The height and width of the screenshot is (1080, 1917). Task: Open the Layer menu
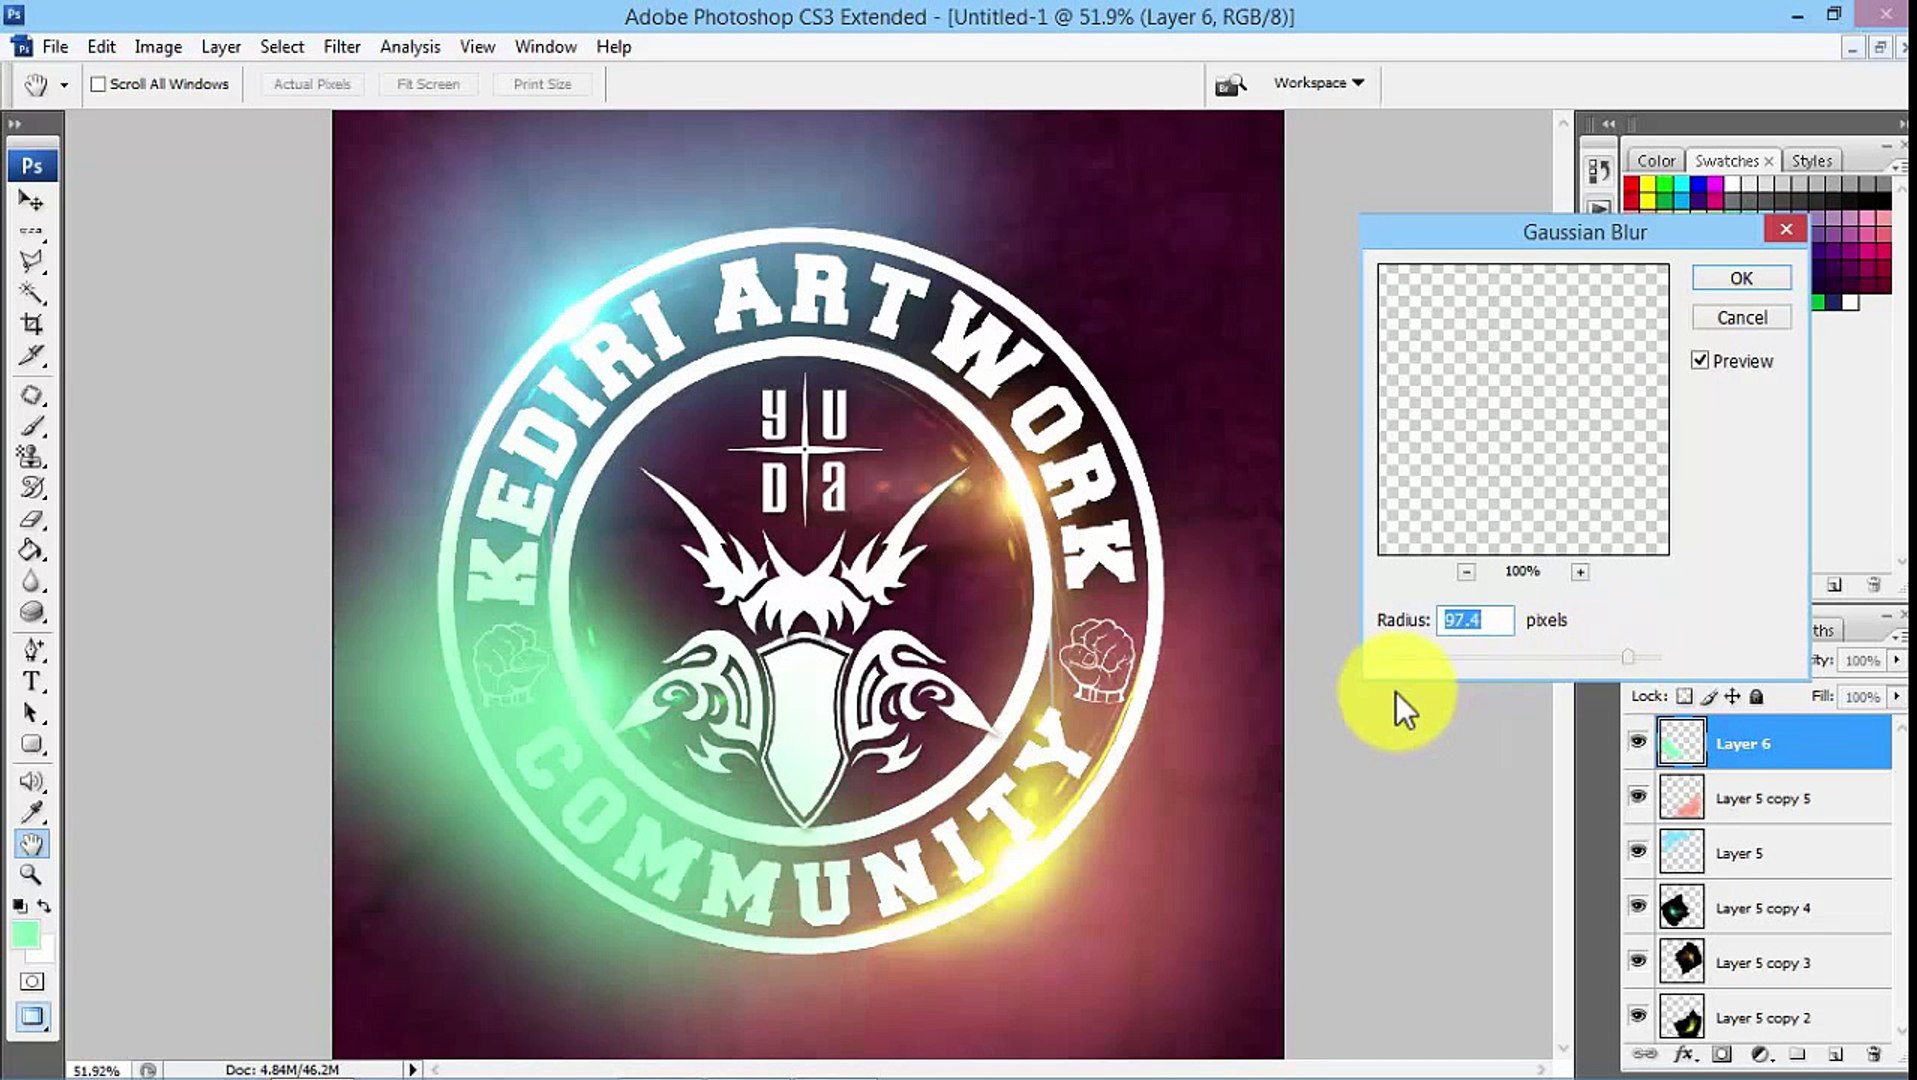coord(221,47)
